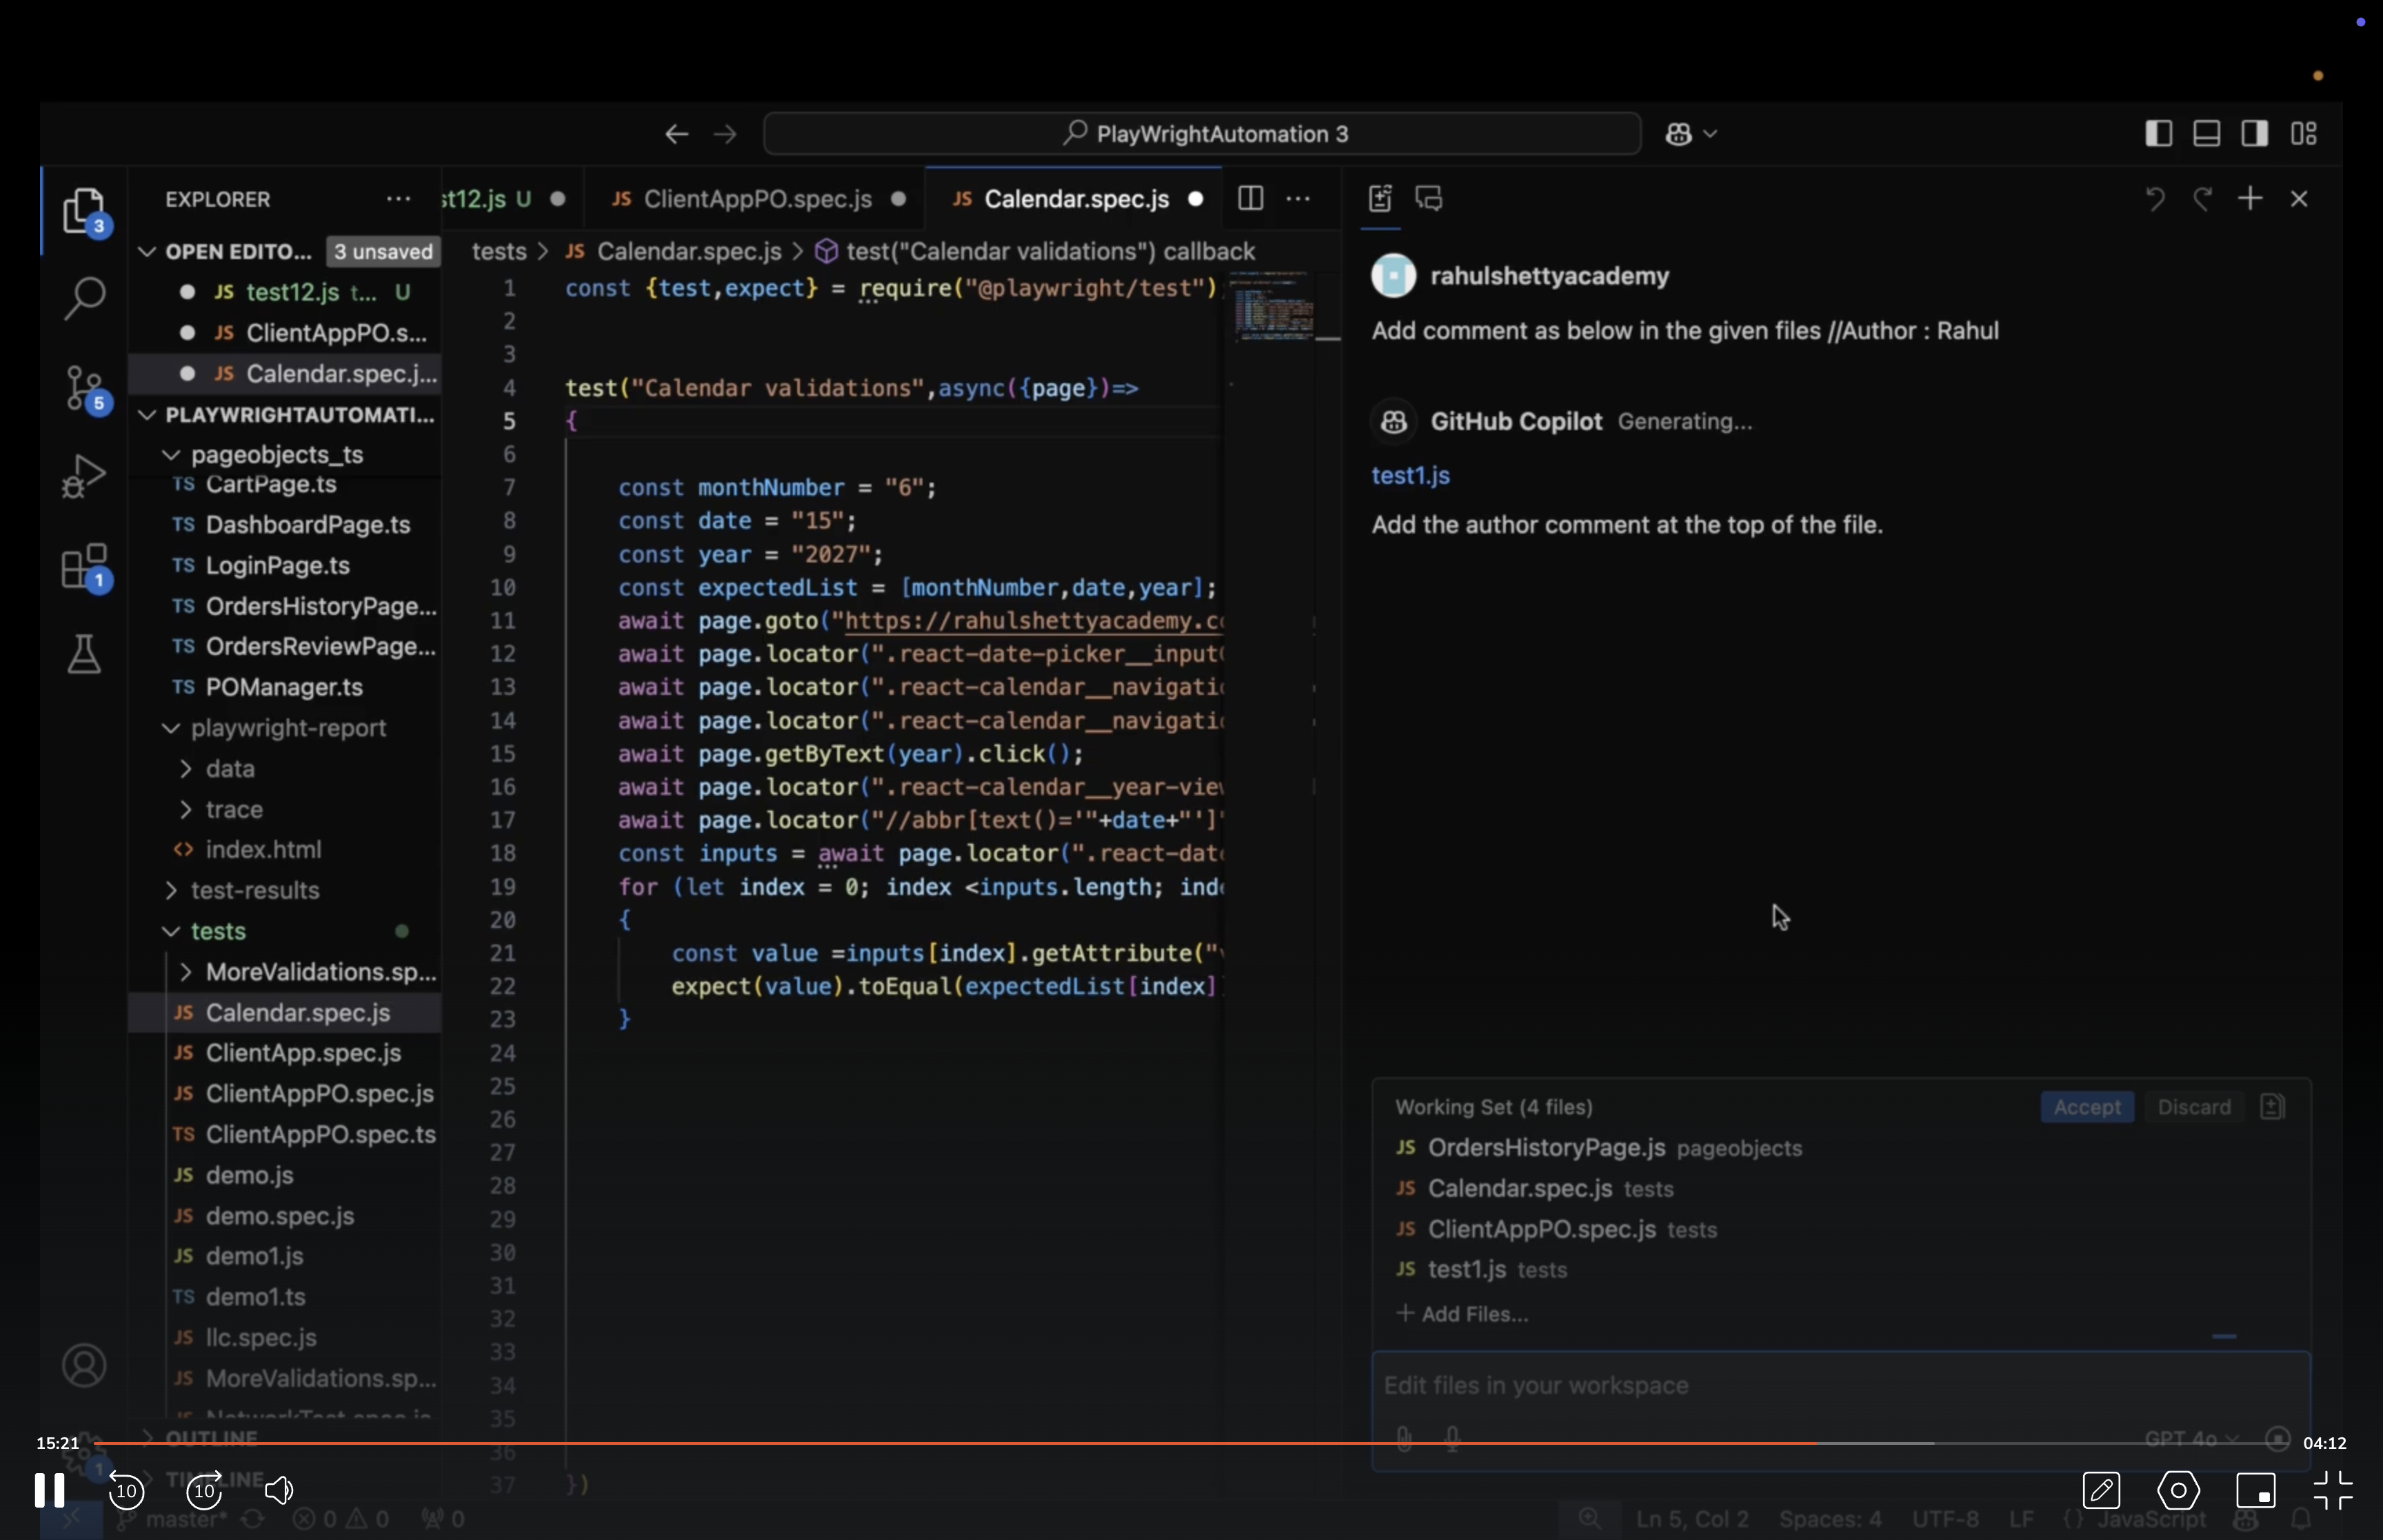Go back with the navigation arrow
This screenshot has width=2383, height=1540.
pyautogui.click(x=676, y=134)
